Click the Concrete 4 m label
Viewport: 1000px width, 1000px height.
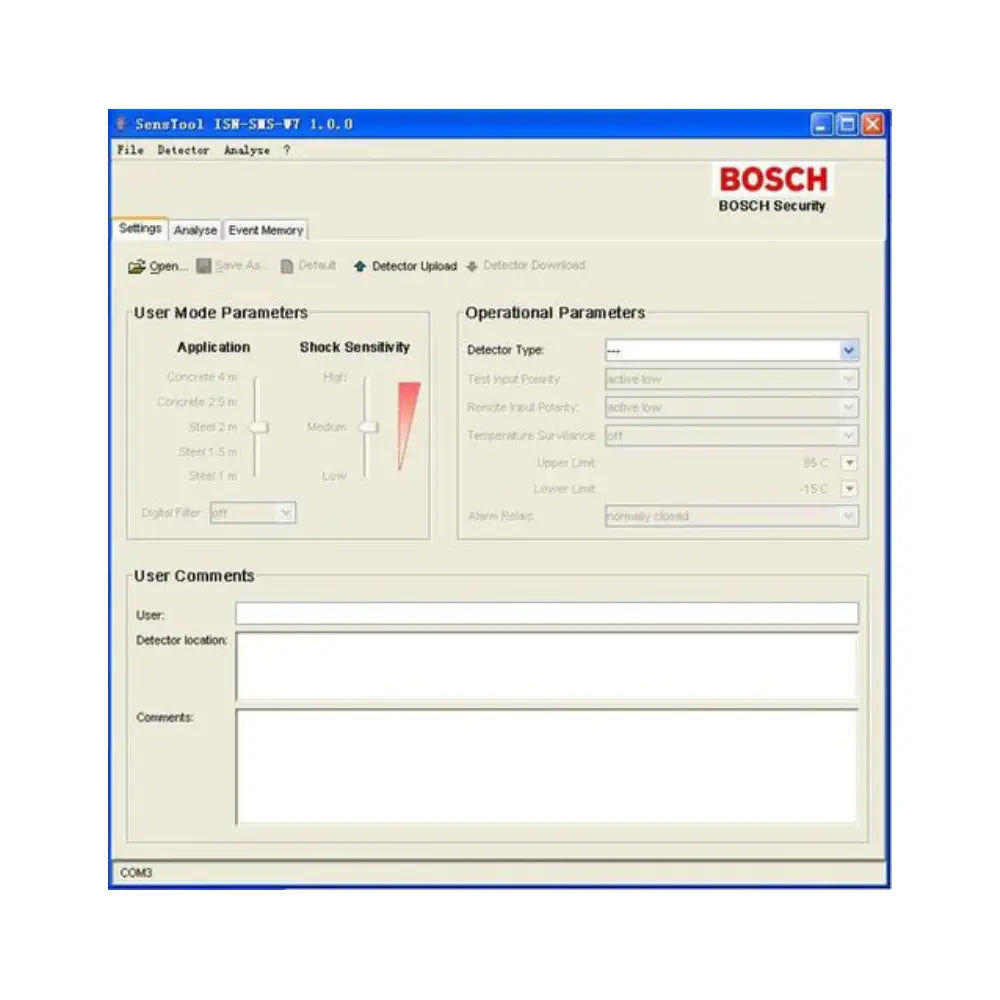click(x=202, y=377)
